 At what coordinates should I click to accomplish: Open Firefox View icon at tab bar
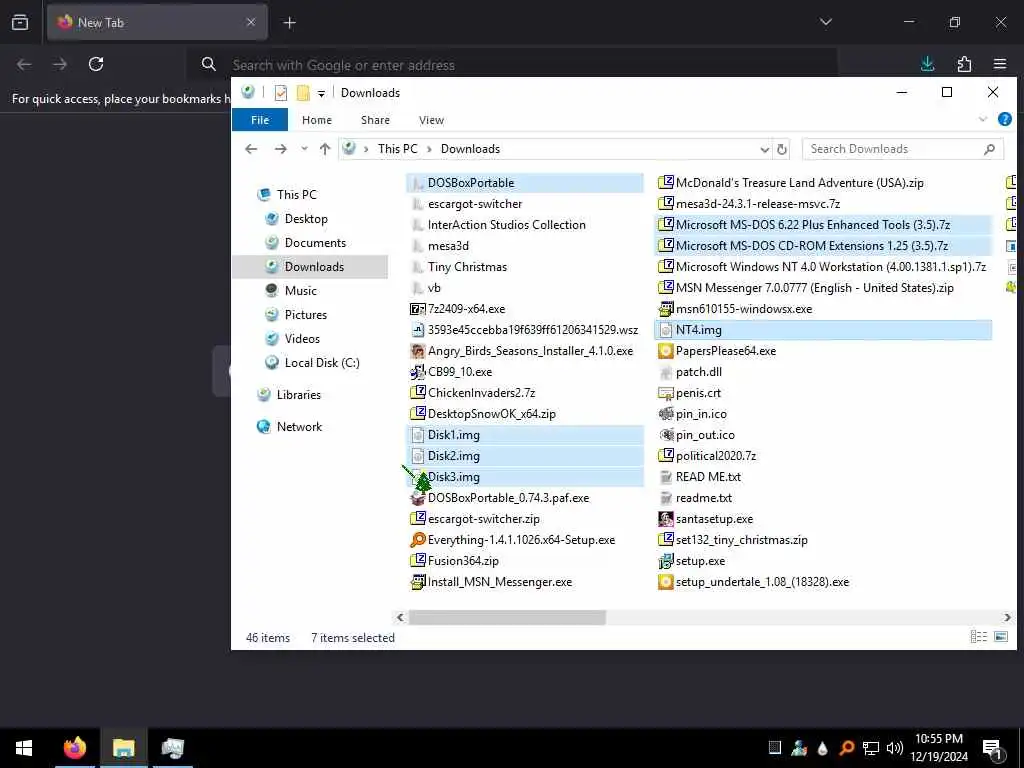(20, 22)
